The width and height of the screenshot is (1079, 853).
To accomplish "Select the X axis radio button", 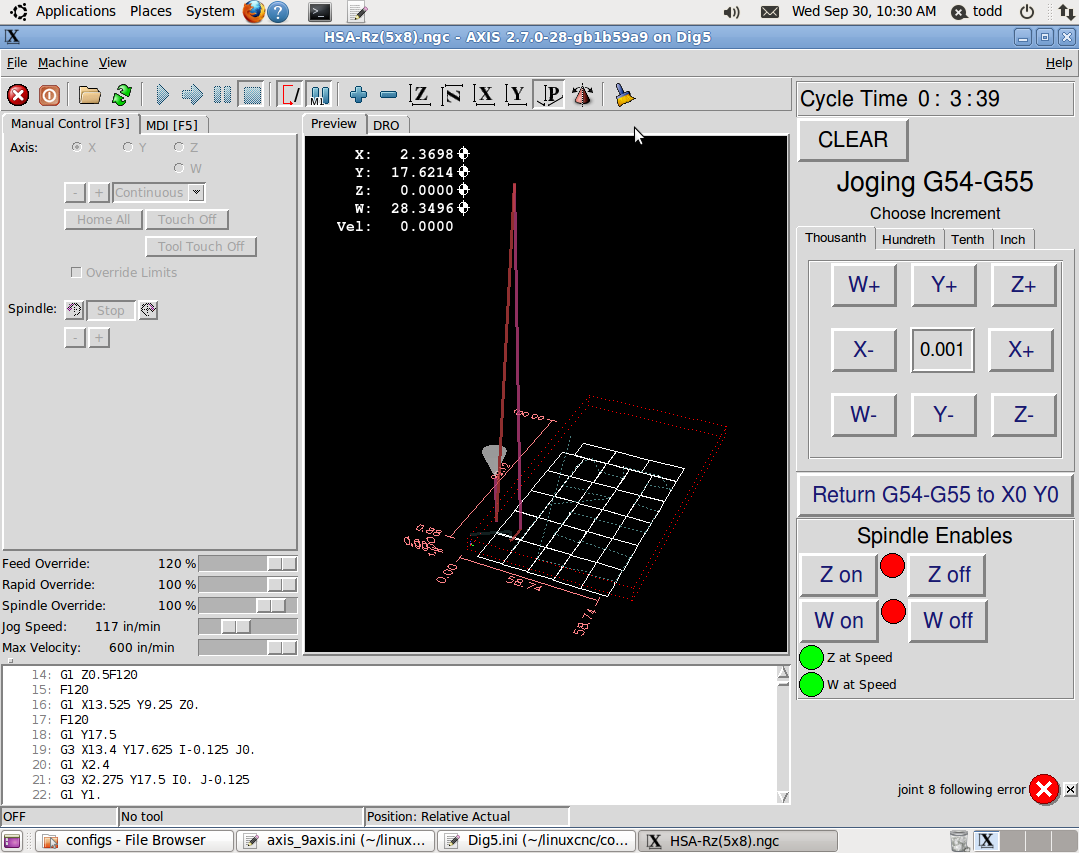I will tap(77, 147).
